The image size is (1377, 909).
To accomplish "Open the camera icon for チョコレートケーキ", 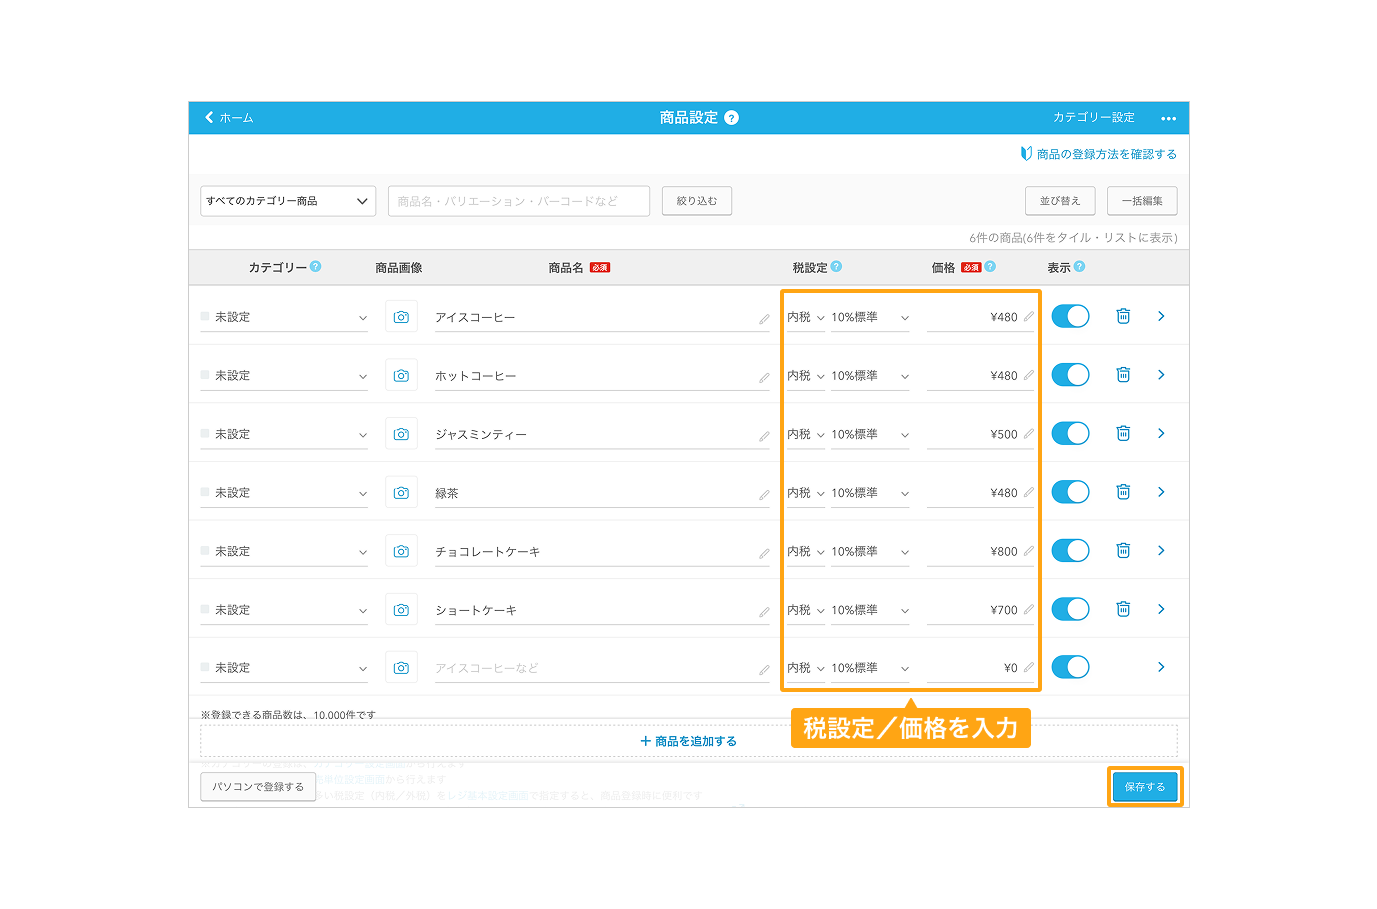I will pos(401,551).
